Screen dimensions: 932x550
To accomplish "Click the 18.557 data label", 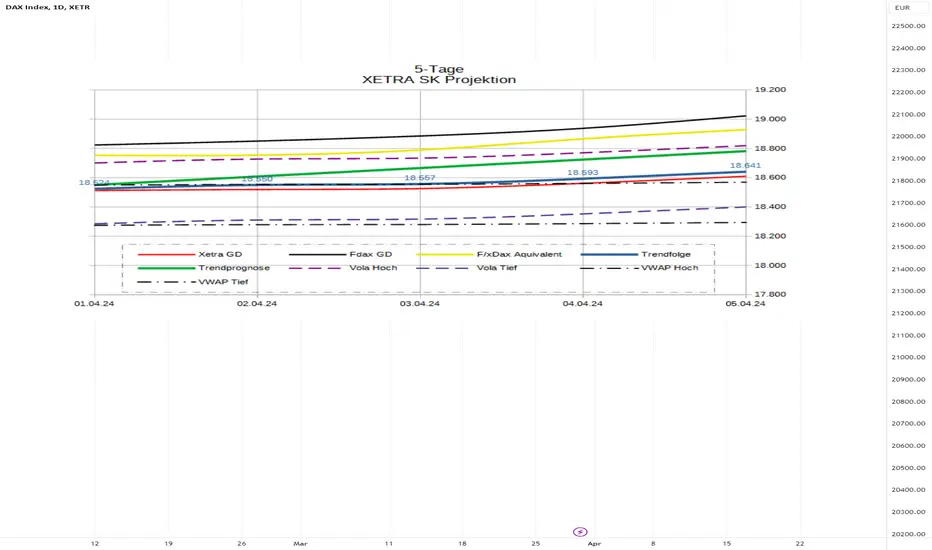I will tap(420, 178).
